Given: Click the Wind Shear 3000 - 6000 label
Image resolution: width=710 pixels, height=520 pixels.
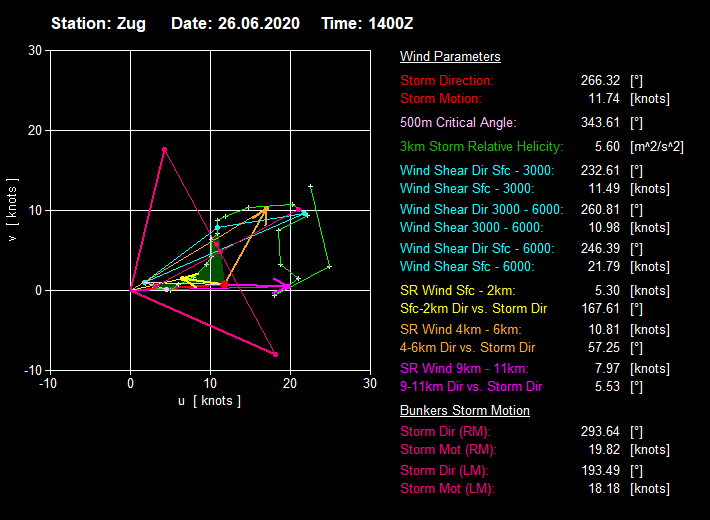Looking at the screenshot, I should point(471,225).
